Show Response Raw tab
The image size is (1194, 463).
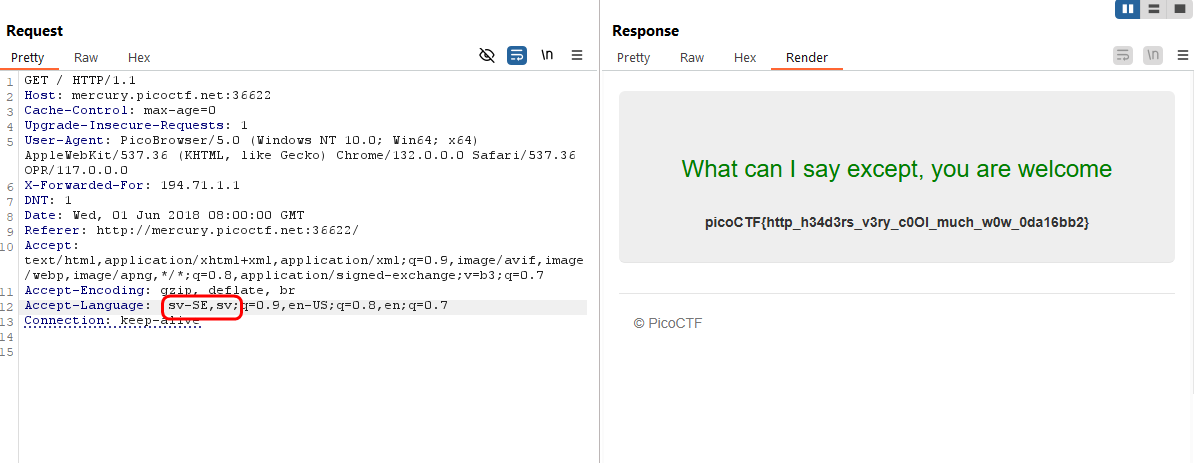(692, 58)
